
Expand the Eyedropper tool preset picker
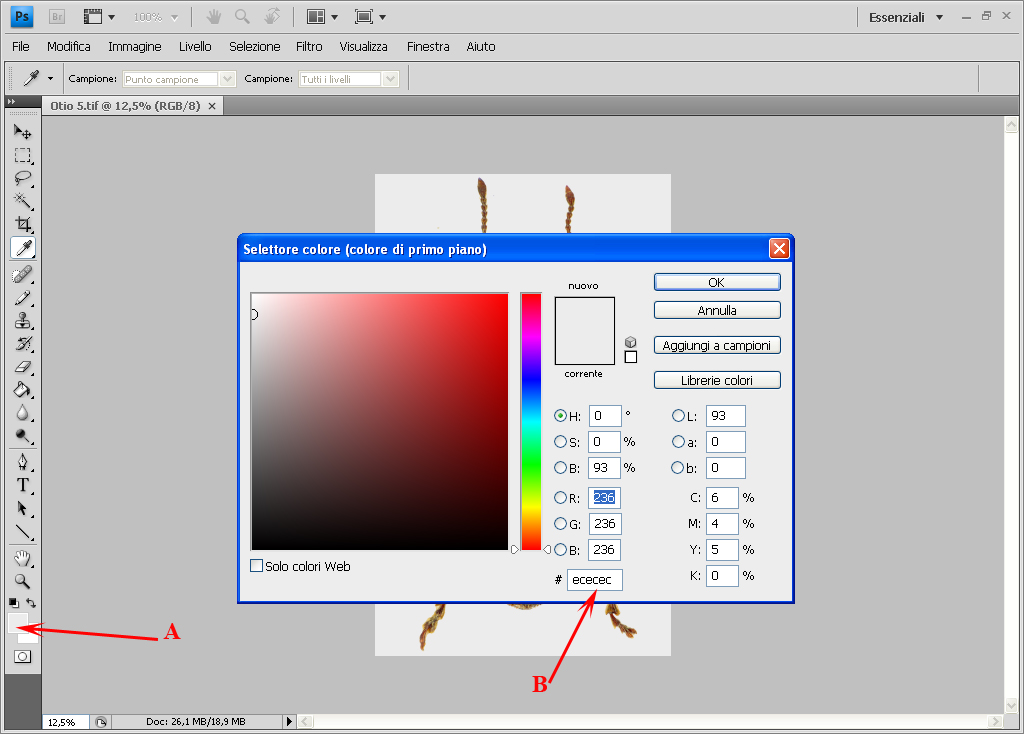pos(50,78)
